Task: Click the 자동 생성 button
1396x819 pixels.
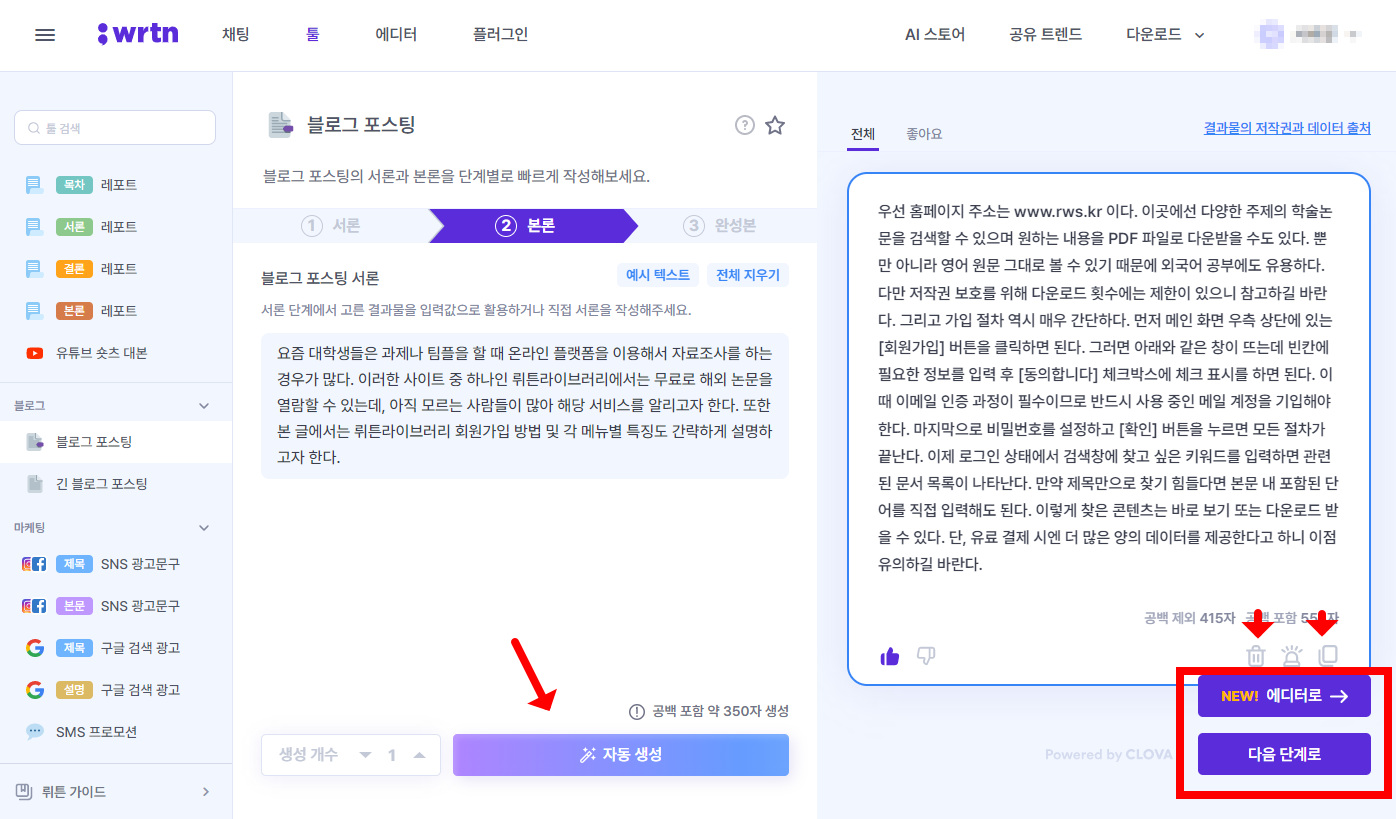Action: click(620, 755)
